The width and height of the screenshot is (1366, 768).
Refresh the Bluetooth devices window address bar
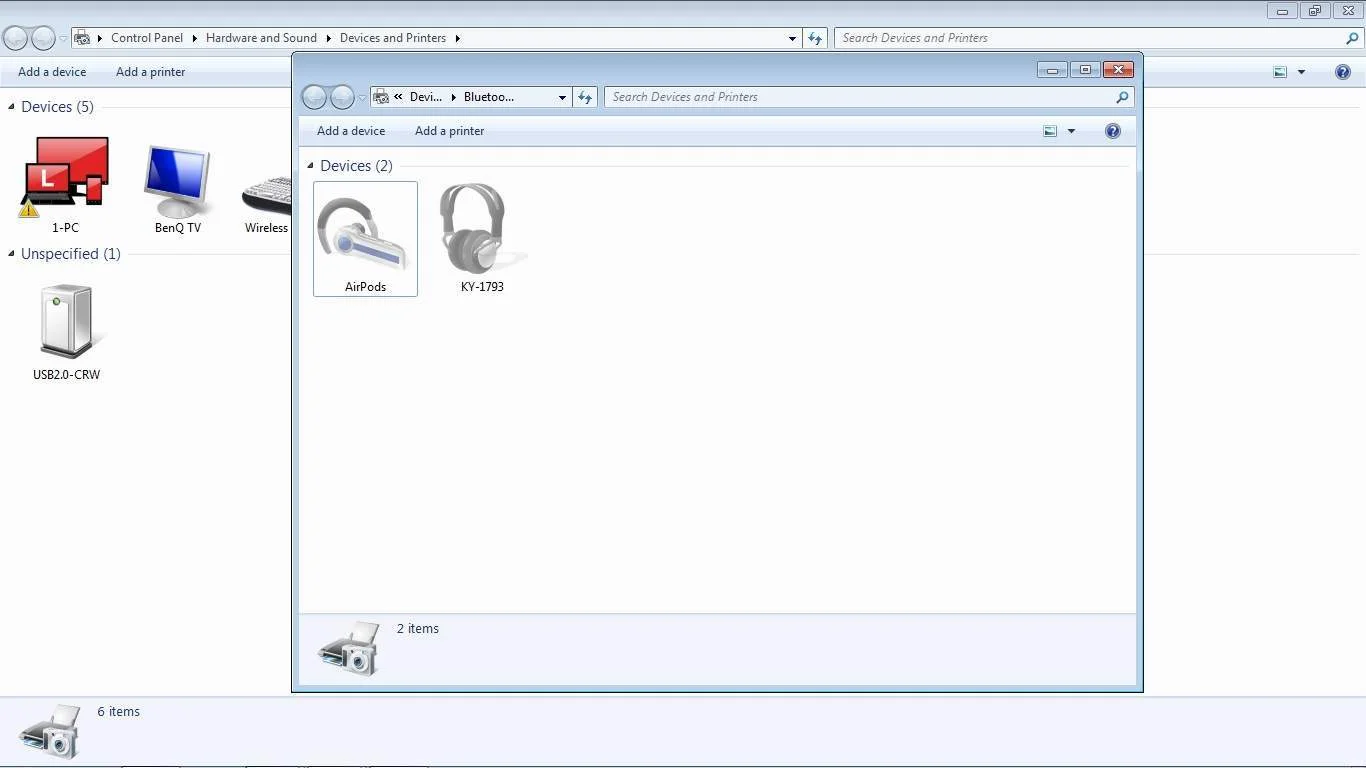585,97
